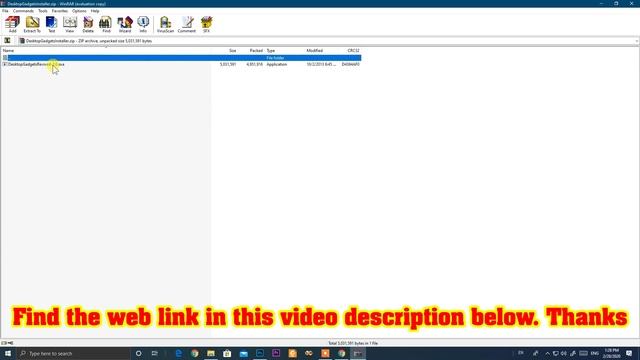The width and height of the screenshot is (640, 360).
Task: Open the File menu
Action: pyautogui.click(x=5, y=11)
